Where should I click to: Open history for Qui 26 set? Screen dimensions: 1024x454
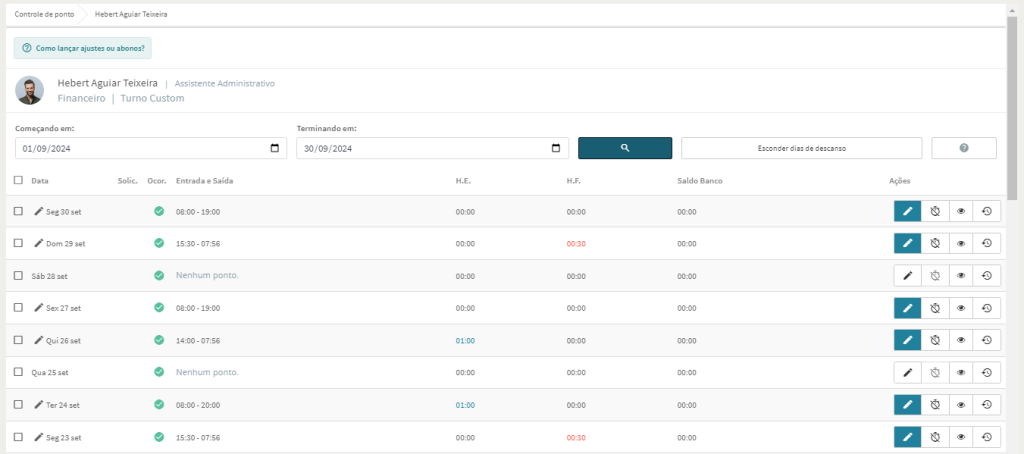(987, 340)
